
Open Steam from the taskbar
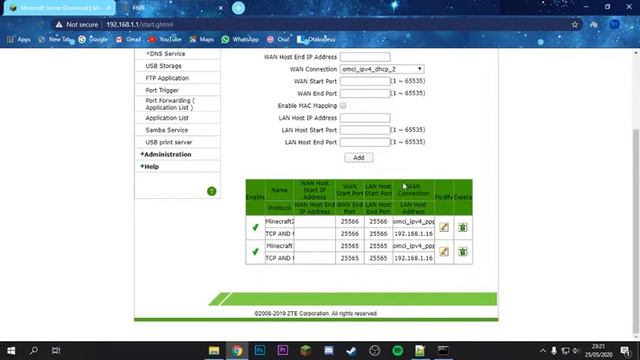pos(351,351)
